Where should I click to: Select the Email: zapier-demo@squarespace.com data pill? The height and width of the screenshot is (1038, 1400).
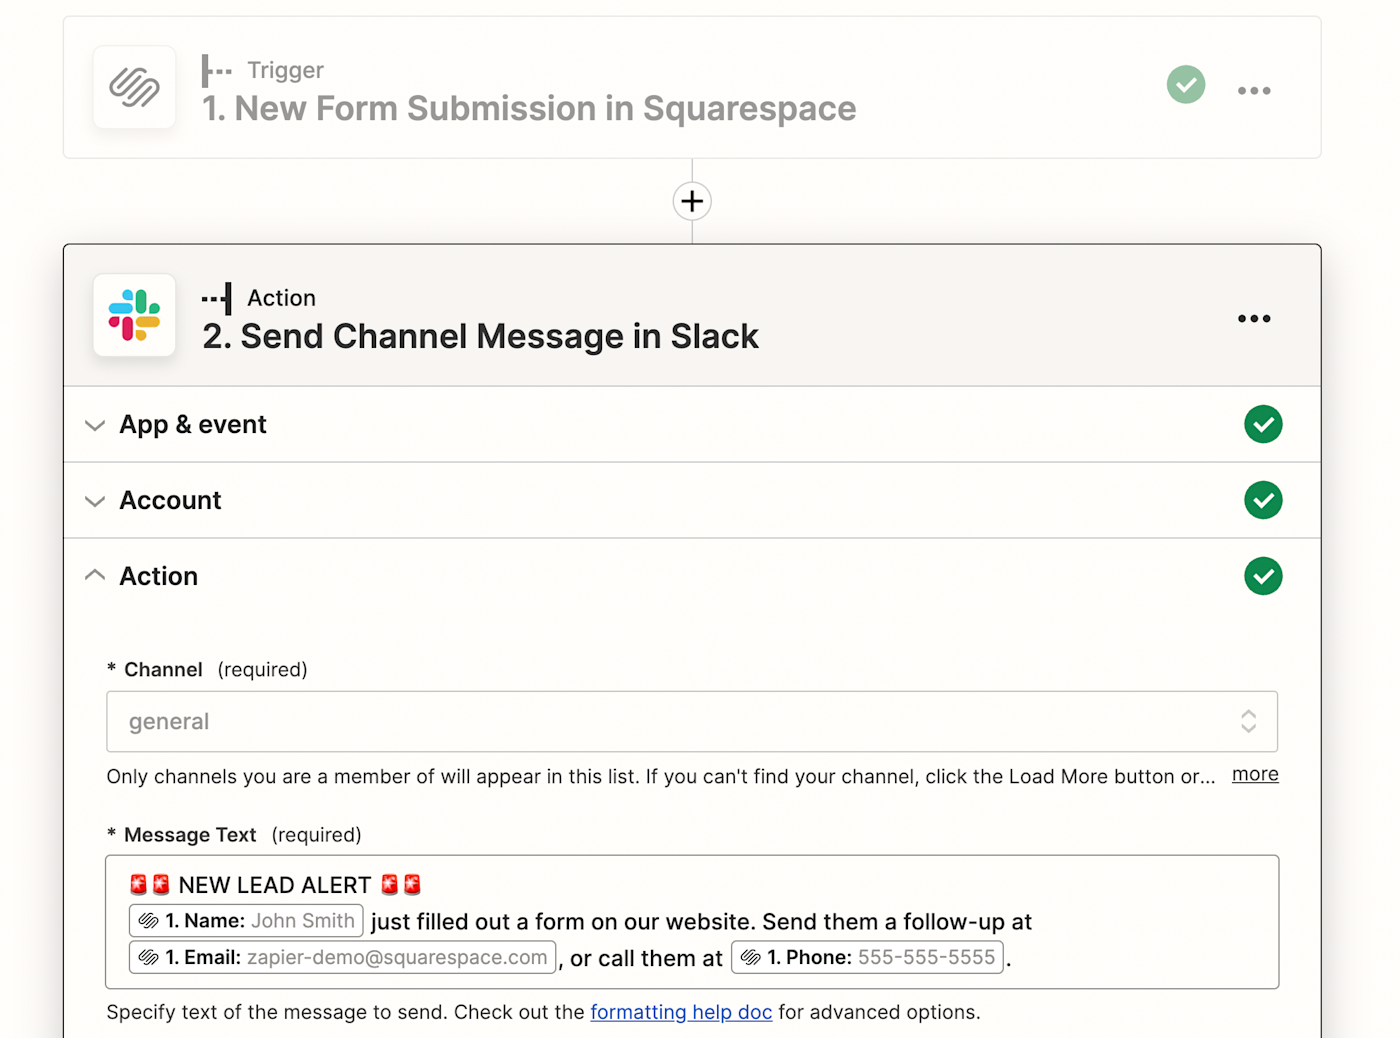[x=342, y=957]
